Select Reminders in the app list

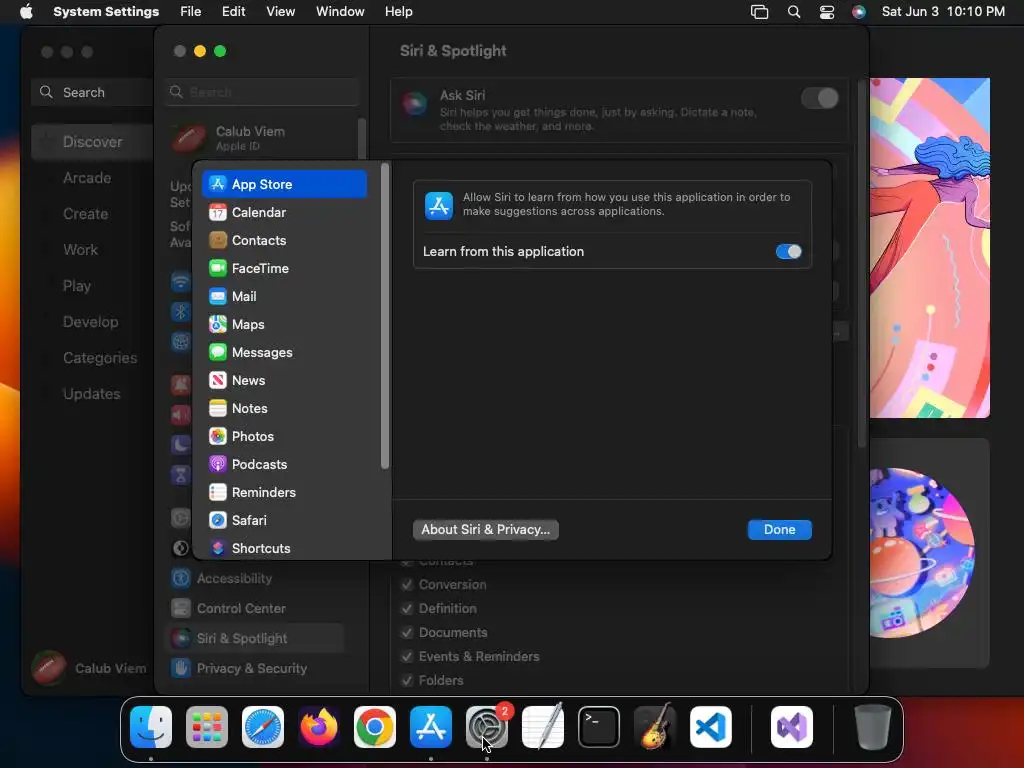(x=284, y=492)
